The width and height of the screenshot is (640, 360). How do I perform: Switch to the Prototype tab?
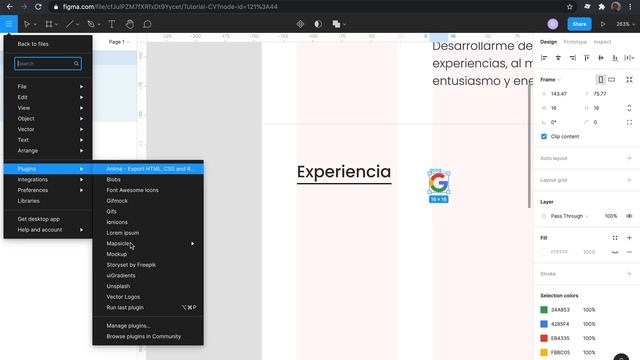pos(575,42)
